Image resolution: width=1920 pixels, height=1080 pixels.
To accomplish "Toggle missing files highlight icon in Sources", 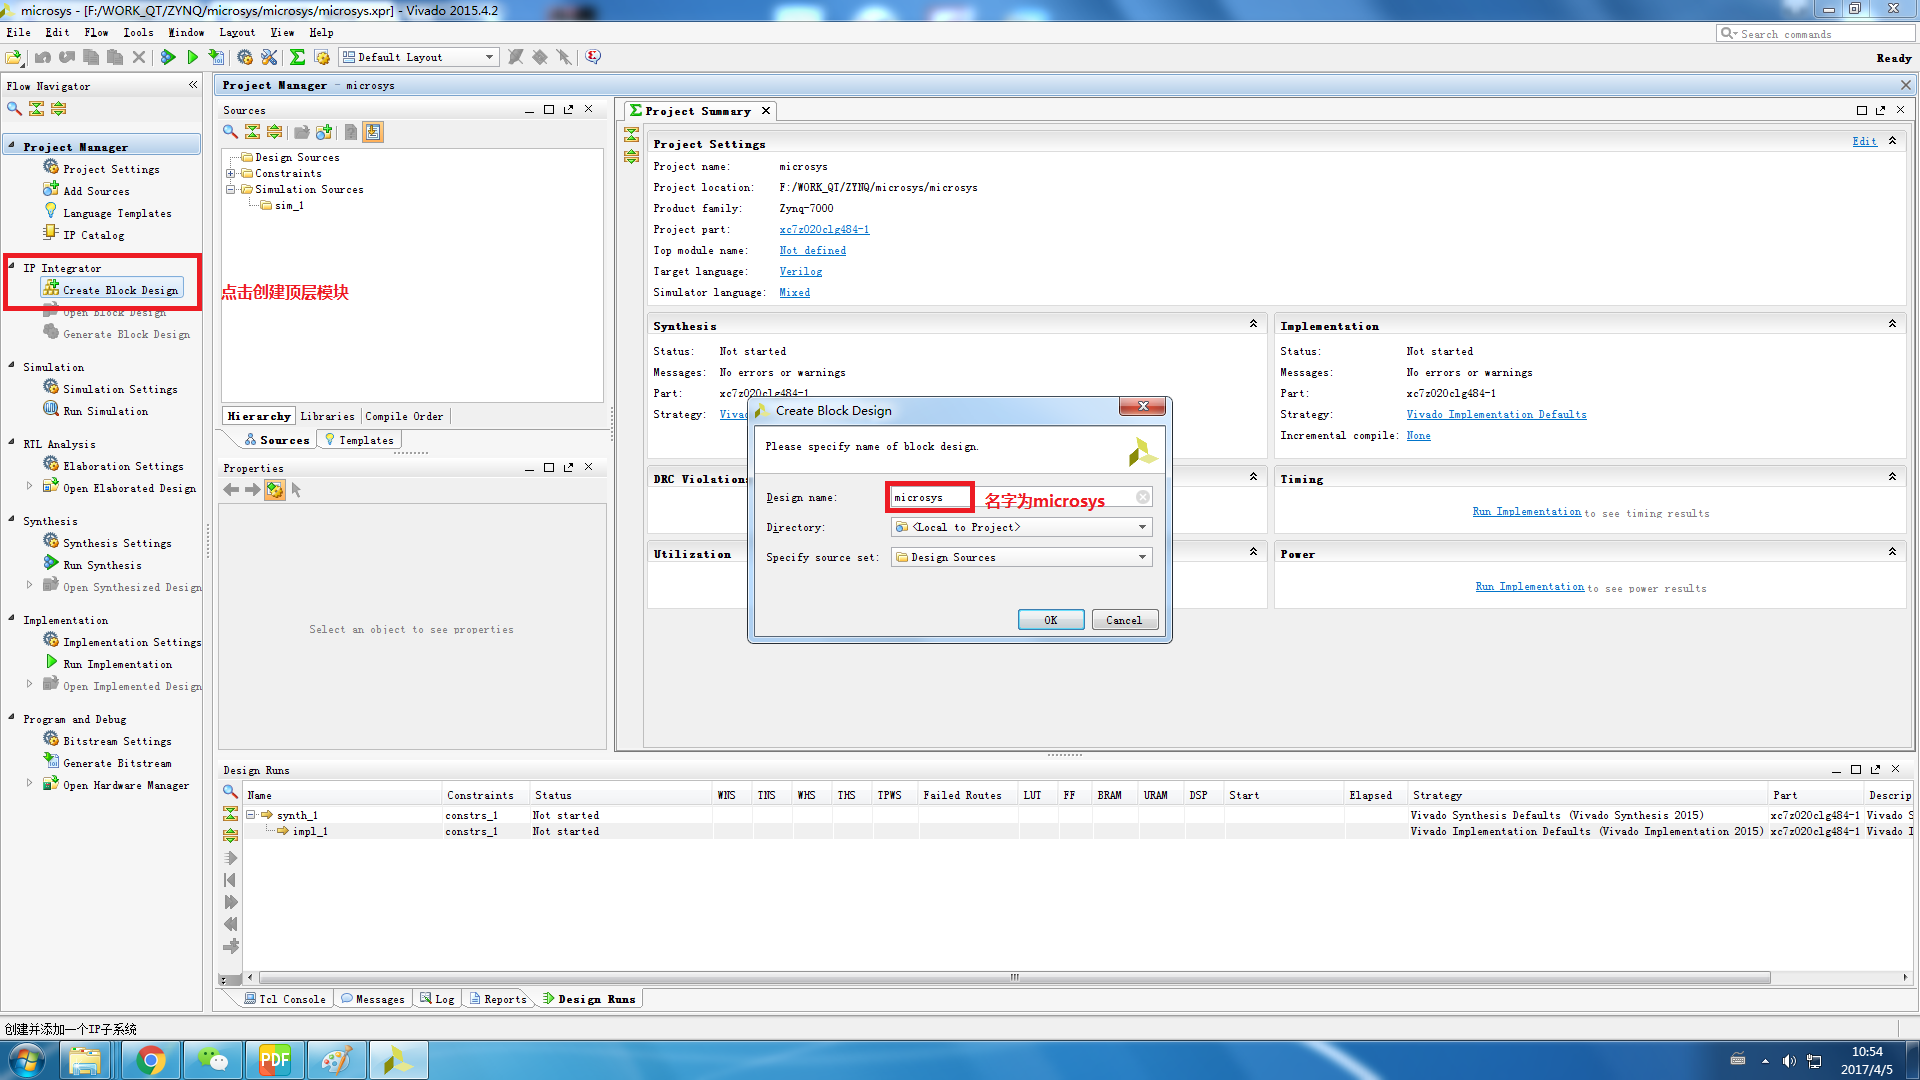I will (373, 131).
